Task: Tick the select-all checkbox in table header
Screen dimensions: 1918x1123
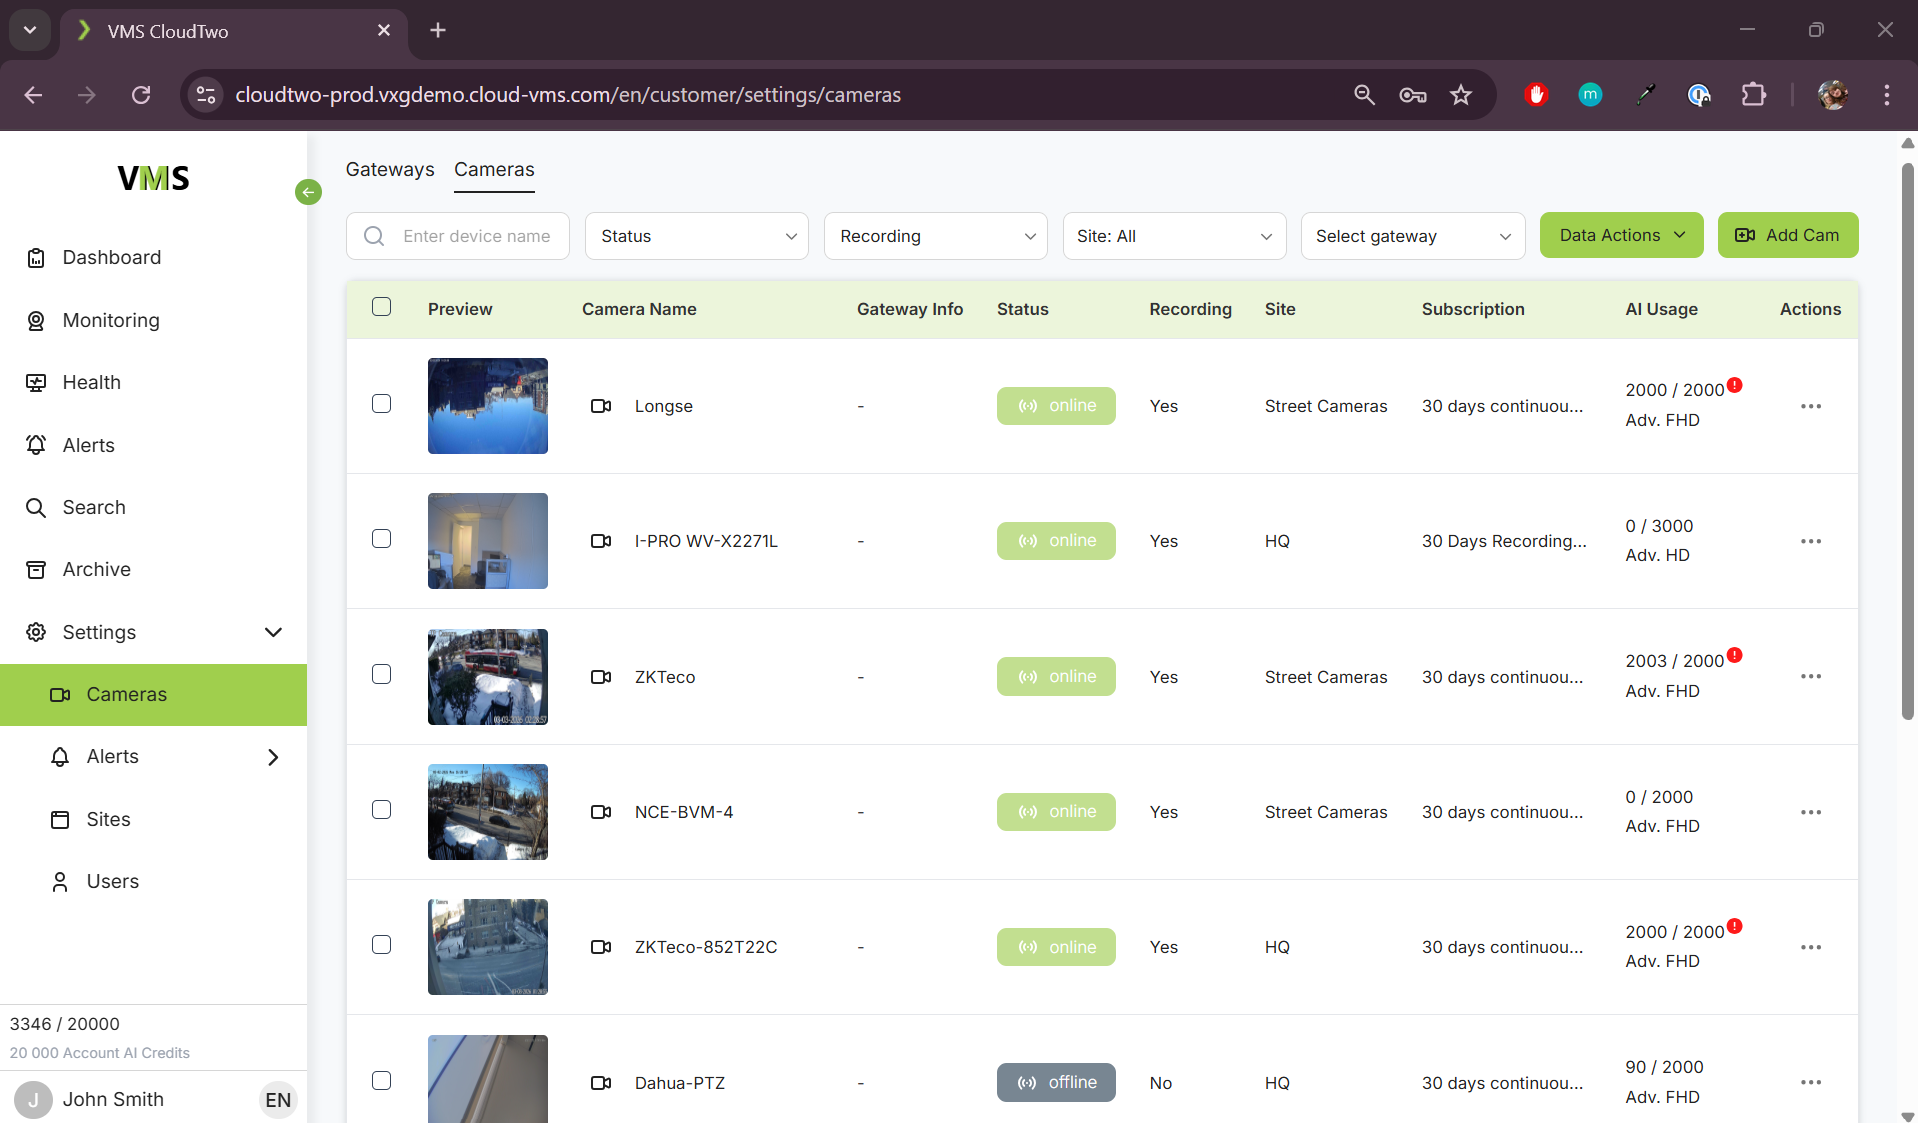Action: point(381,307)
